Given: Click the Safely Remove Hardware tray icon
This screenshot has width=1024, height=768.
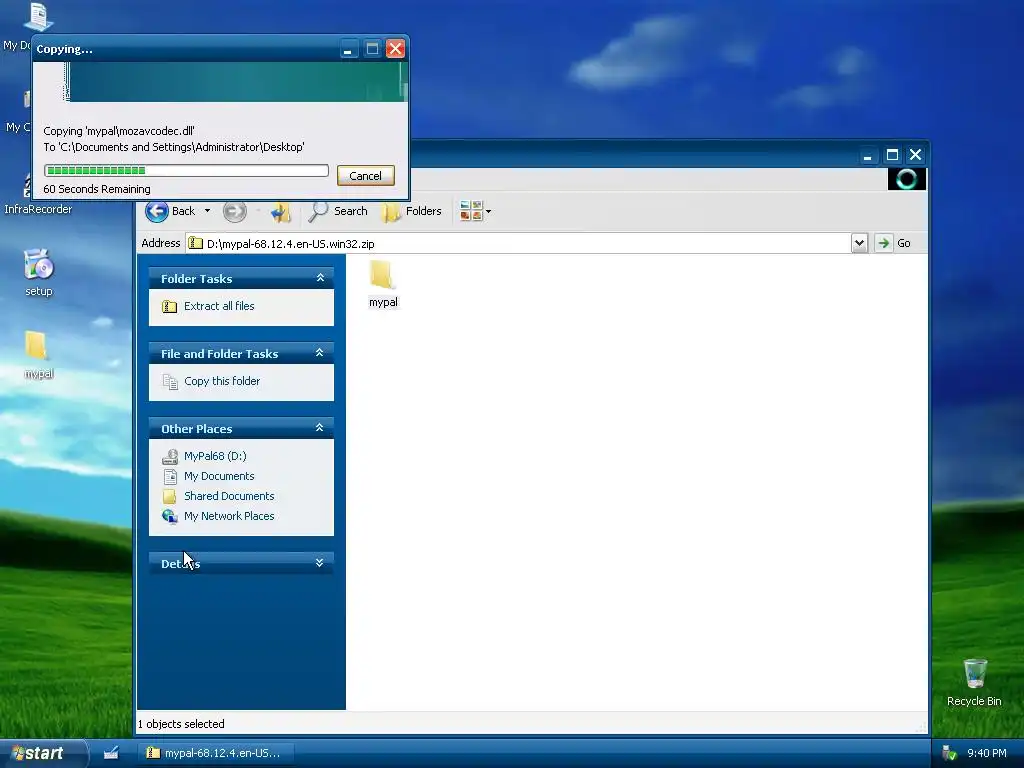Looking at the screenshot, I should point(950,753).
